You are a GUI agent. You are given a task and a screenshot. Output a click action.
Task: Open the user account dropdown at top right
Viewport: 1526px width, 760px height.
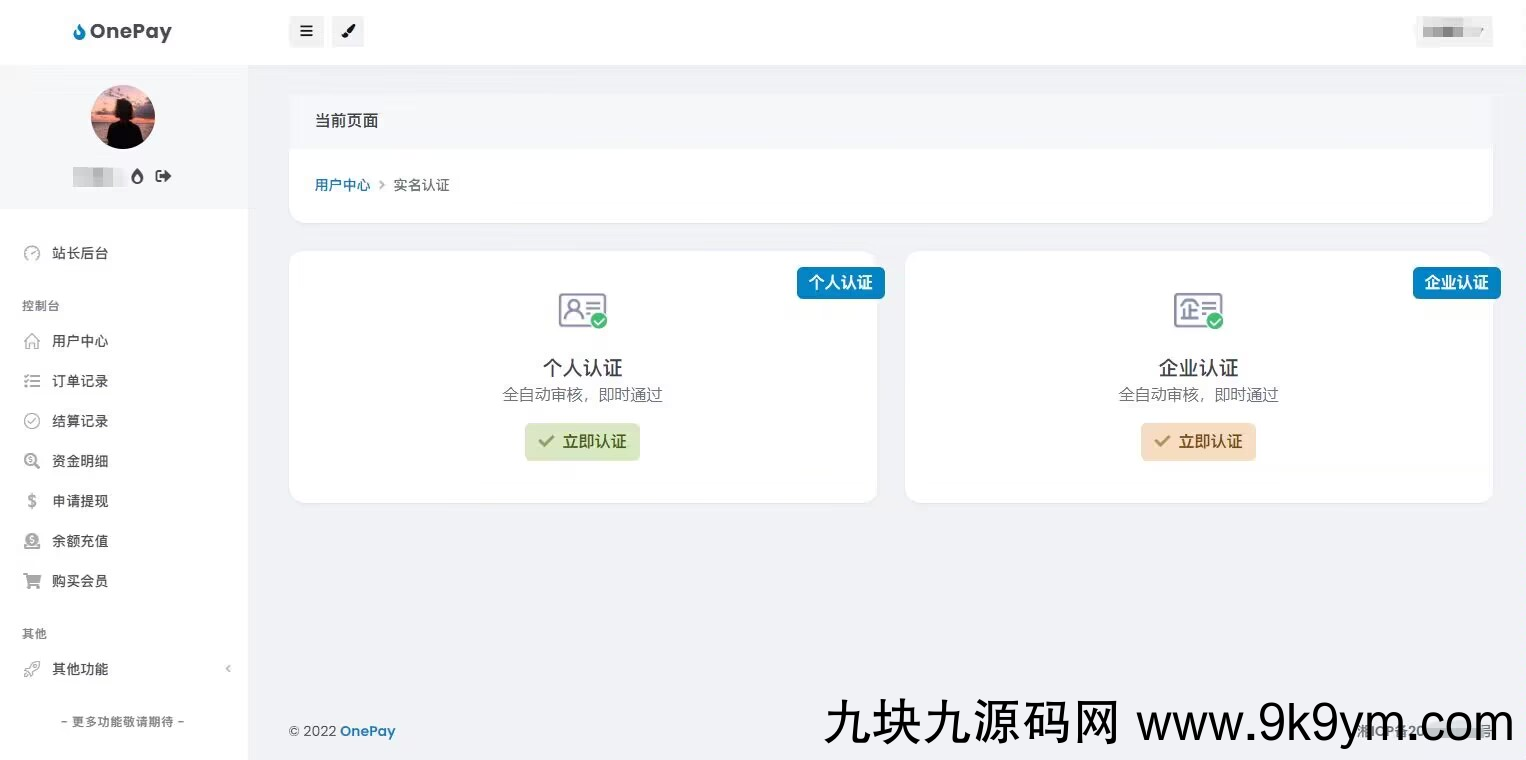1453,31
